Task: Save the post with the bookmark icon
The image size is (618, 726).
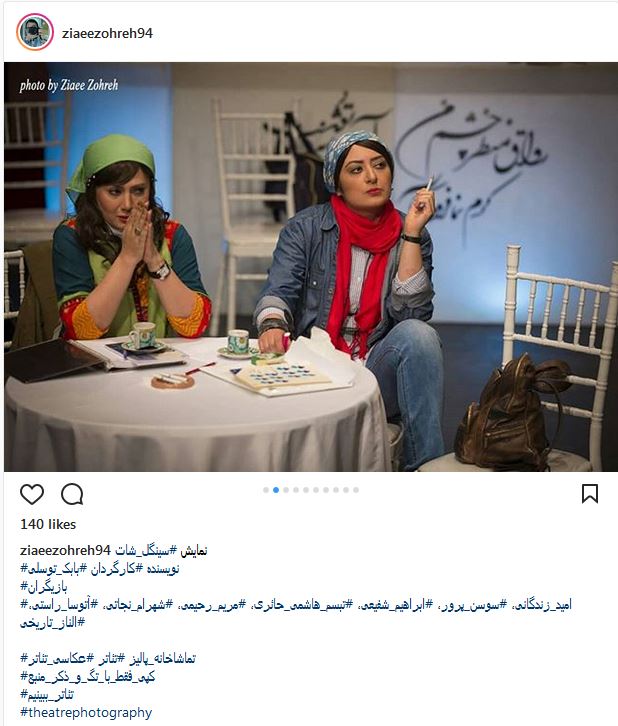Action: 590,494
